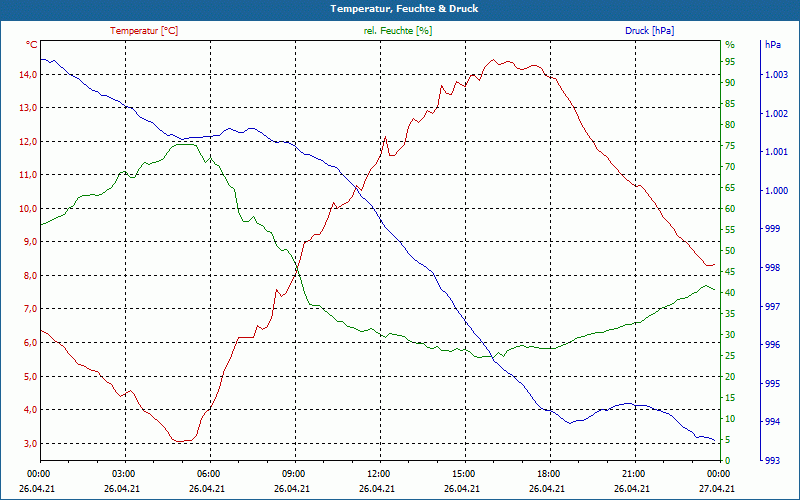Click the 18:00 time axis label
This screenshot has width=800, height=500.
click(548, 473)
